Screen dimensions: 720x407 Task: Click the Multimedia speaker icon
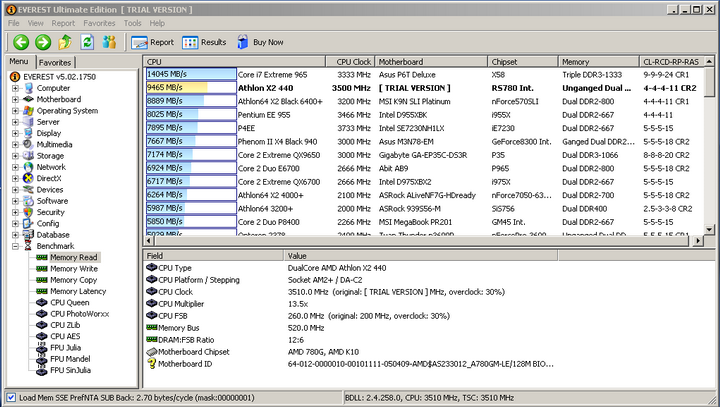pyautogui.click(x=28, y=144)
